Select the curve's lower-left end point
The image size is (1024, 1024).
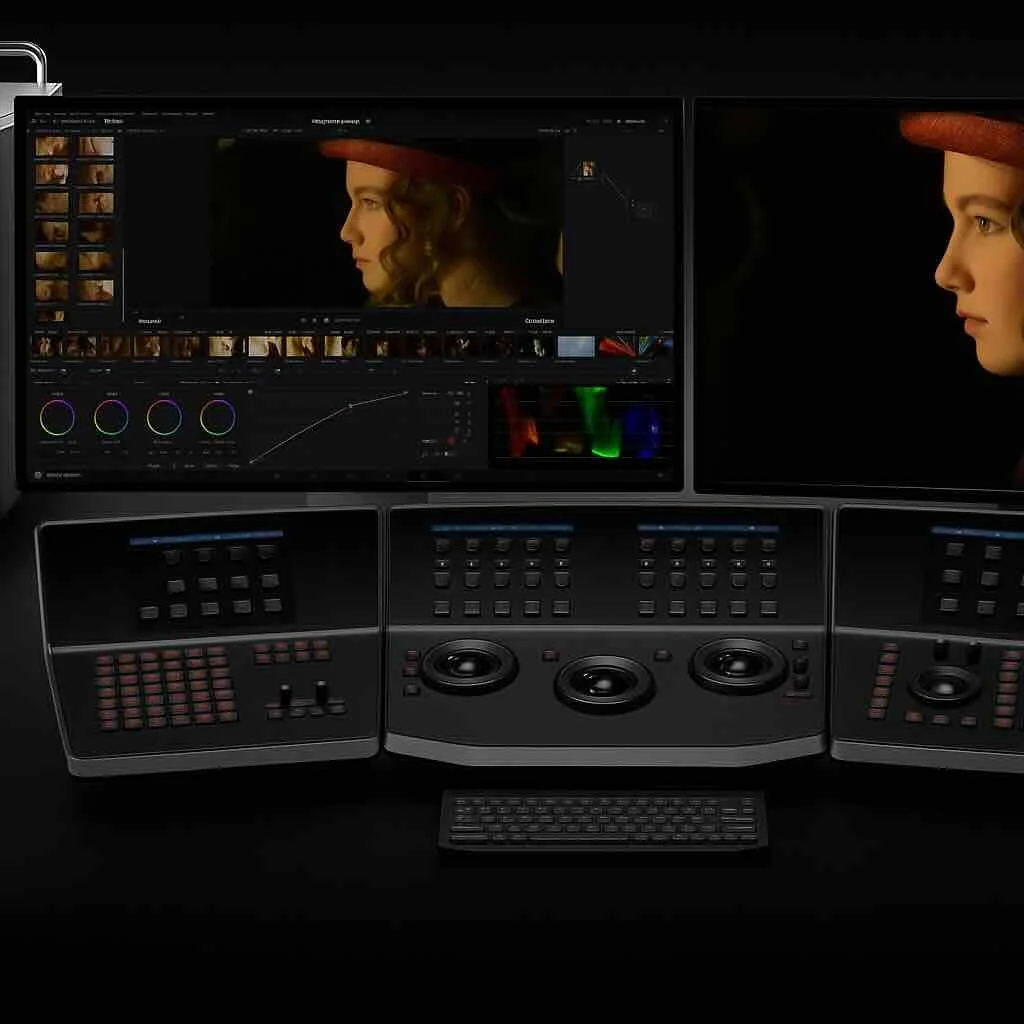(x=251, y=462)
